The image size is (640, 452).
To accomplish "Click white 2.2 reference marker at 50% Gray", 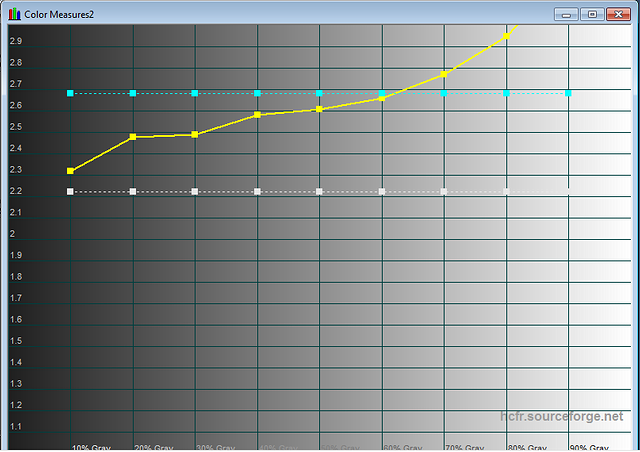I will [319, 191].
